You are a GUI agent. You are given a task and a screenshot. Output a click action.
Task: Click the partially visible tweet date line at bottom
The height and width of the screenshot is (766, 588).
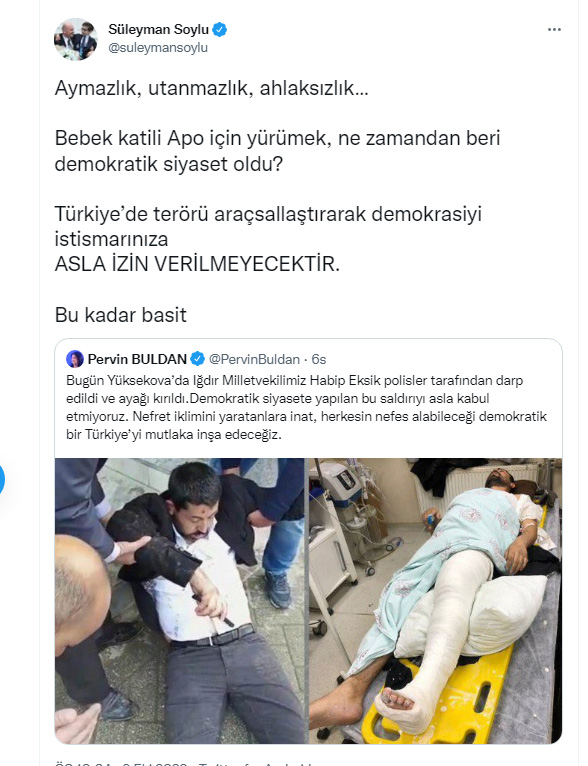[195, 763]
